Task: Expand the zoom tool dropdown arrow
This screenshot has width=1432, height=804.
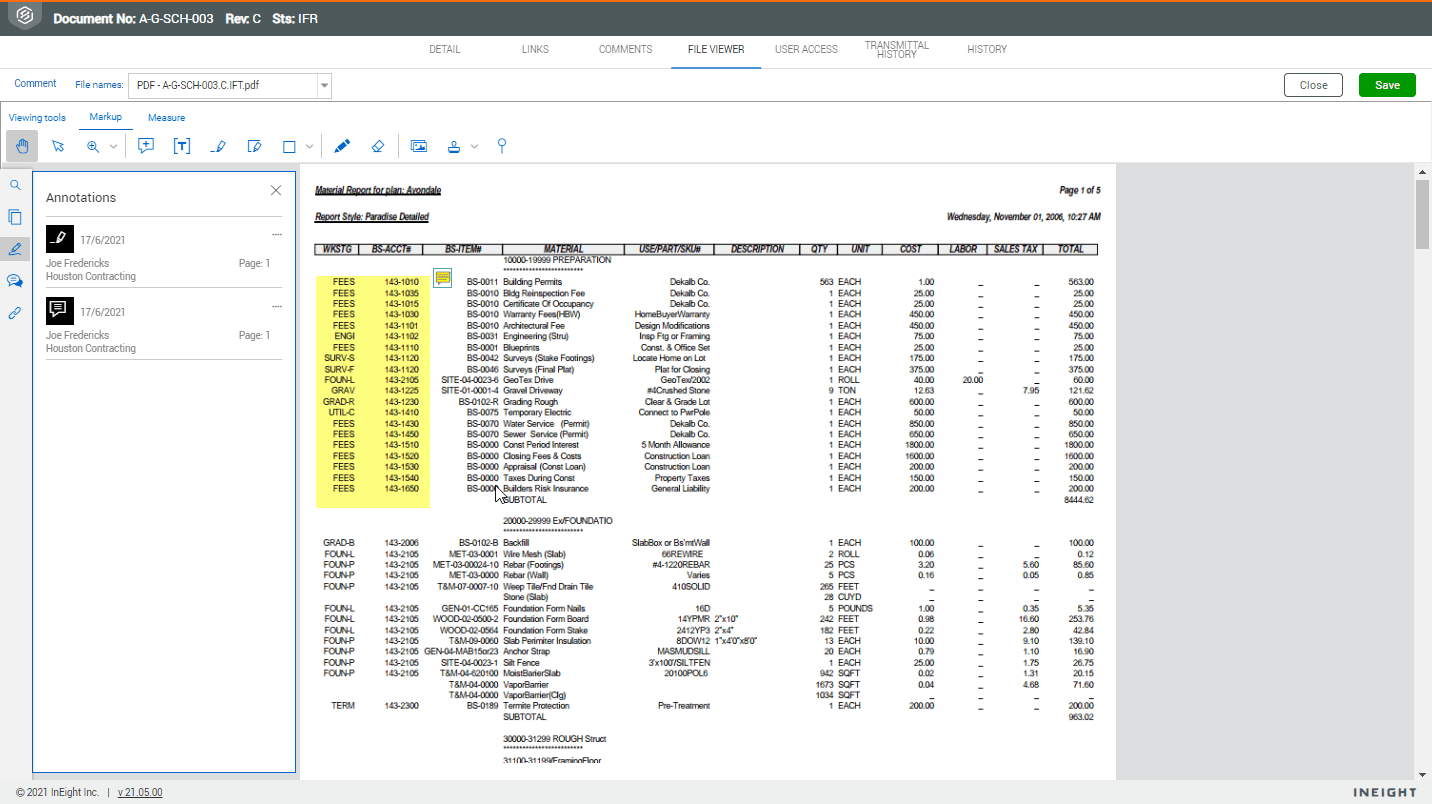Action: click(x=113, y=147)
